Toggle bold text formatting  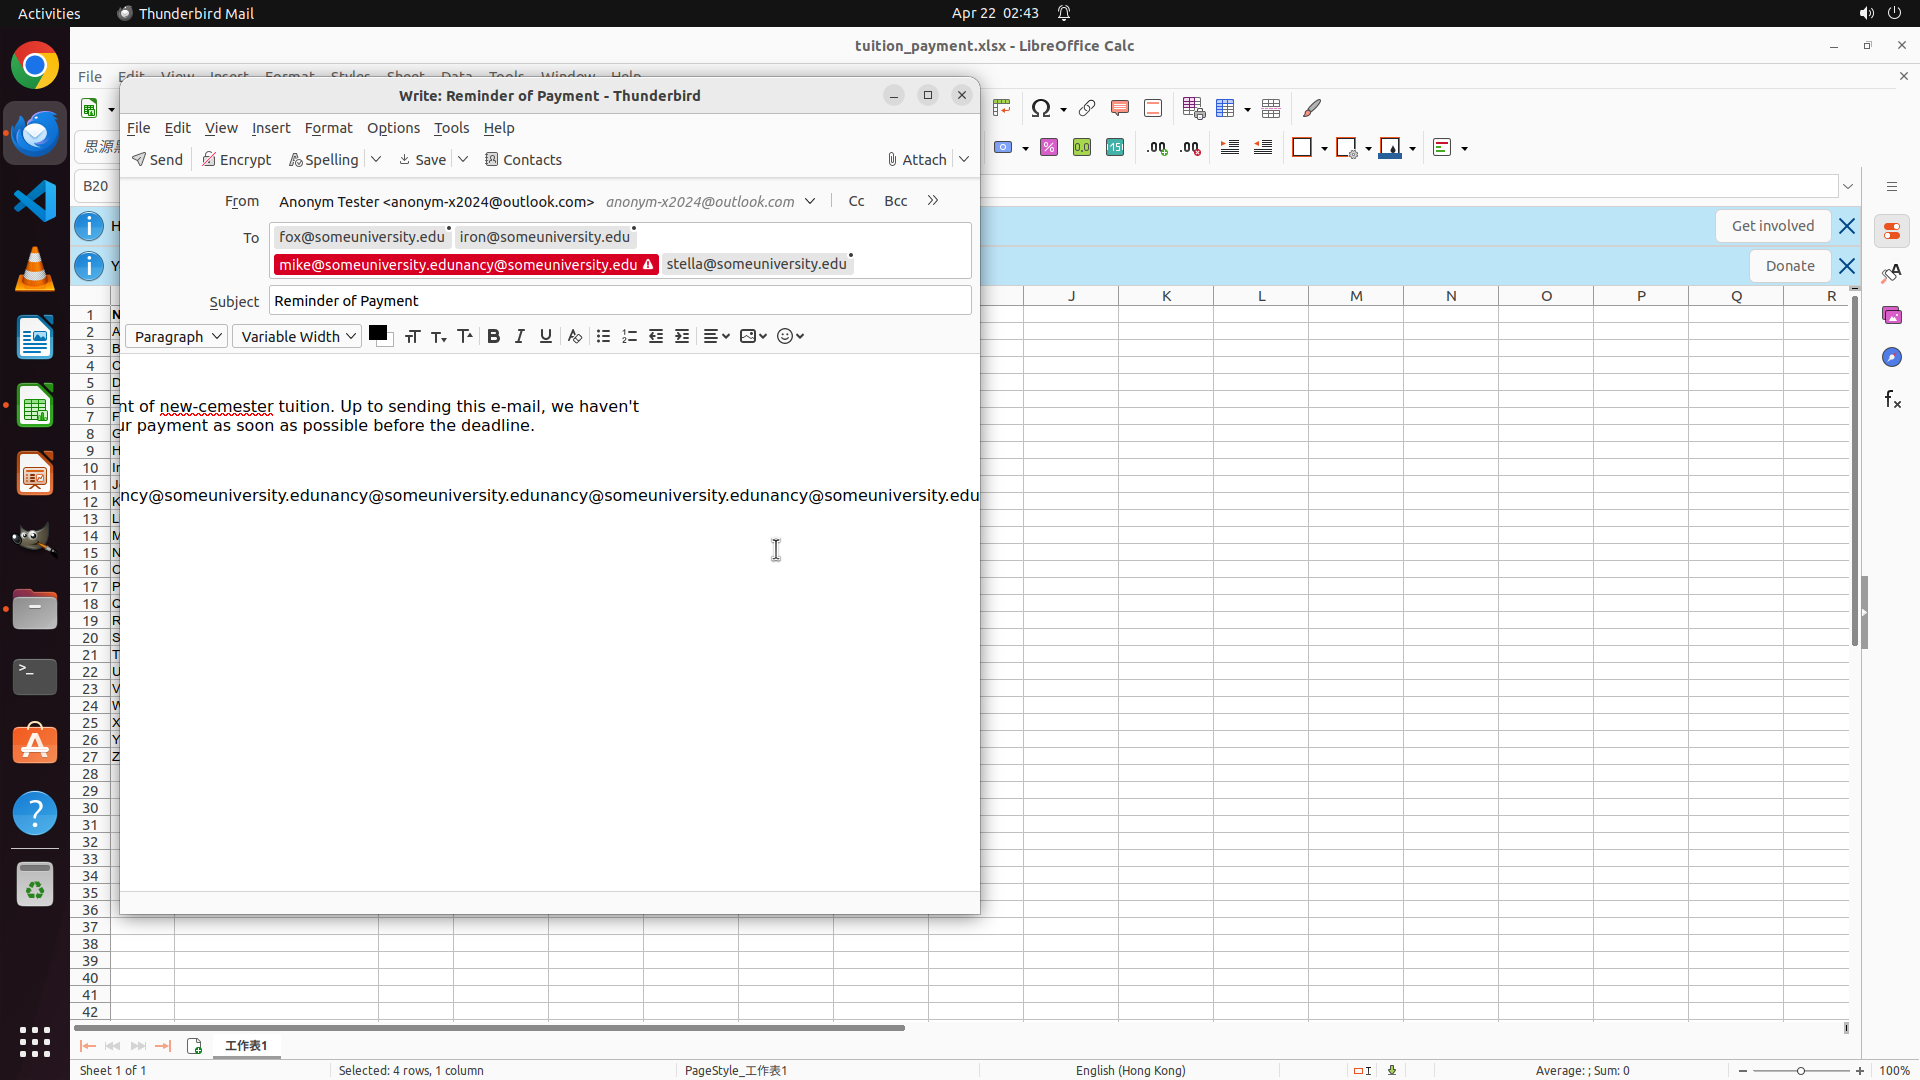click(x=493, y=337)
